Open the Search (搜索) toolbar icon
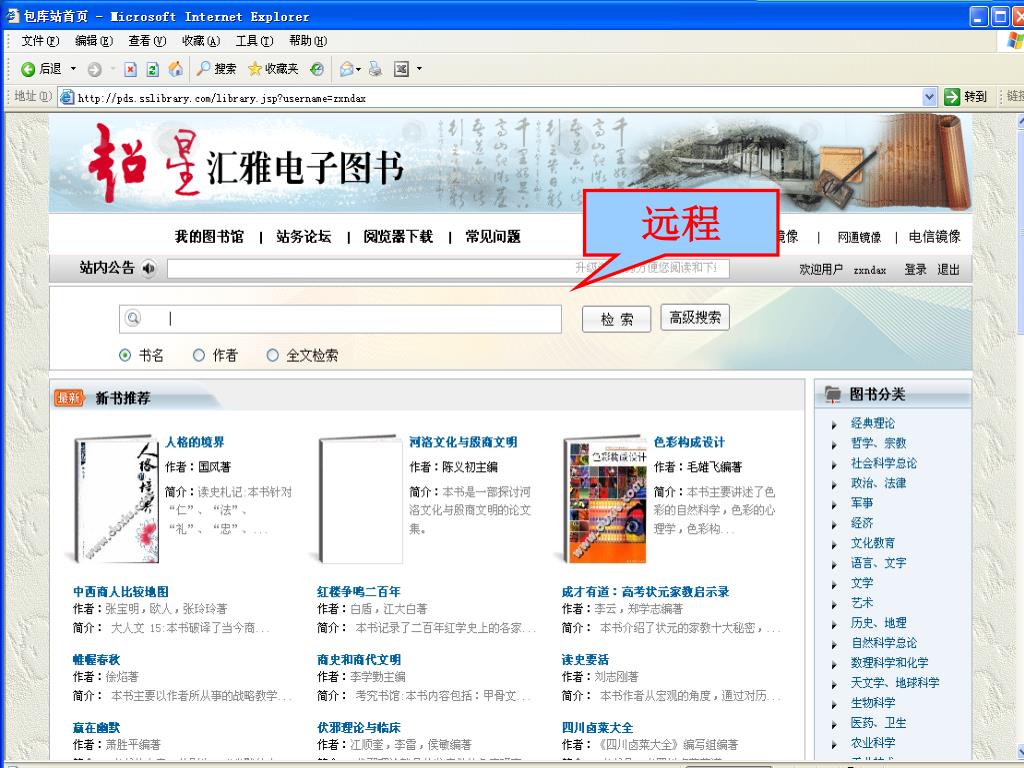This screenshot has height=768, width=1024. pos(204,69)
